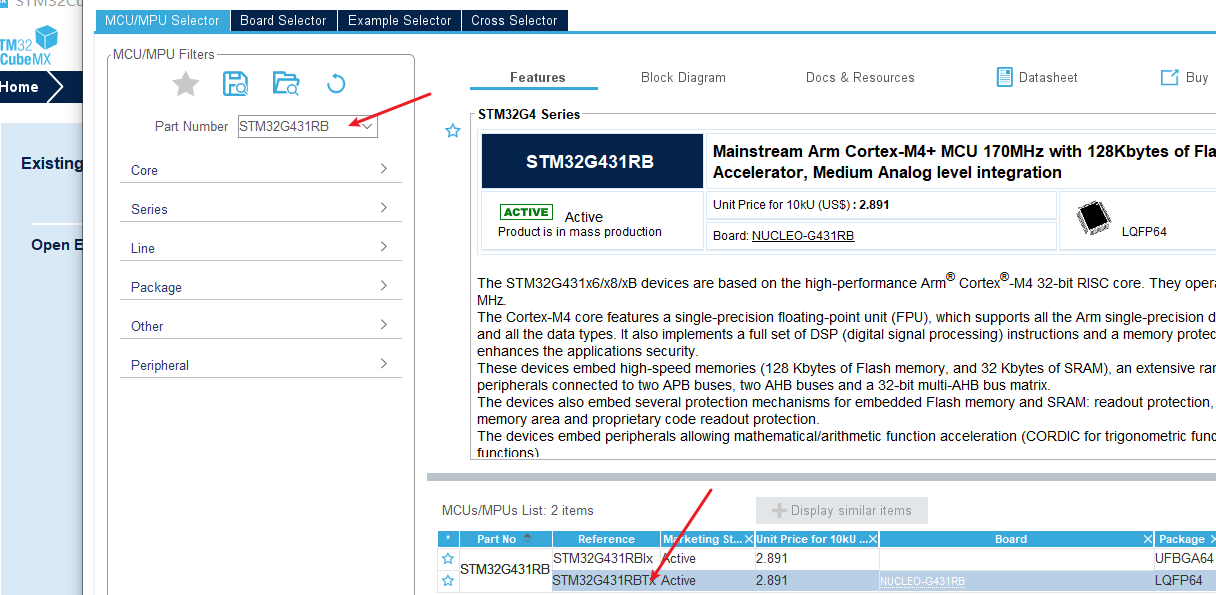Expand the Package filter section
This screenshot has width=1216, height=595.
pyautogui.click(x=259, y=287)
